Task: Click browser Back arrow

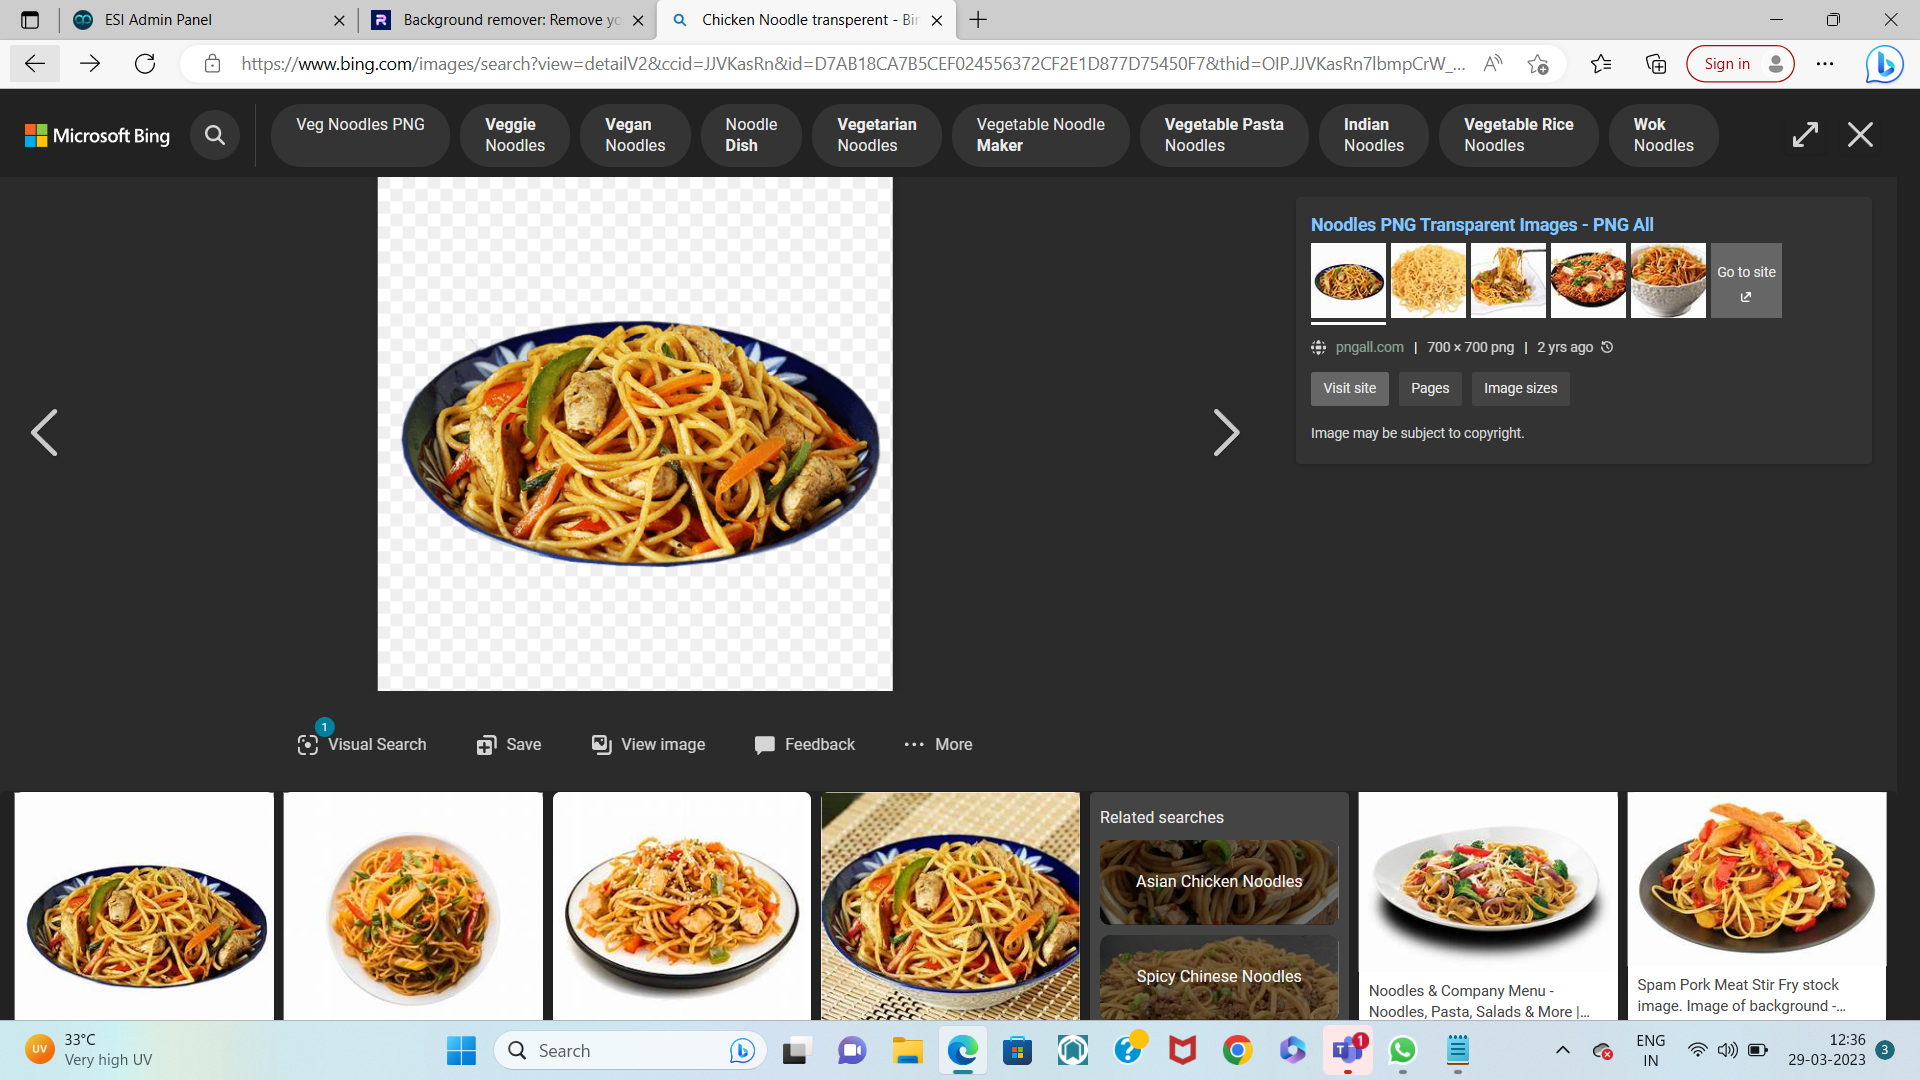Action: pyautogui.click(x=35, y=64)
